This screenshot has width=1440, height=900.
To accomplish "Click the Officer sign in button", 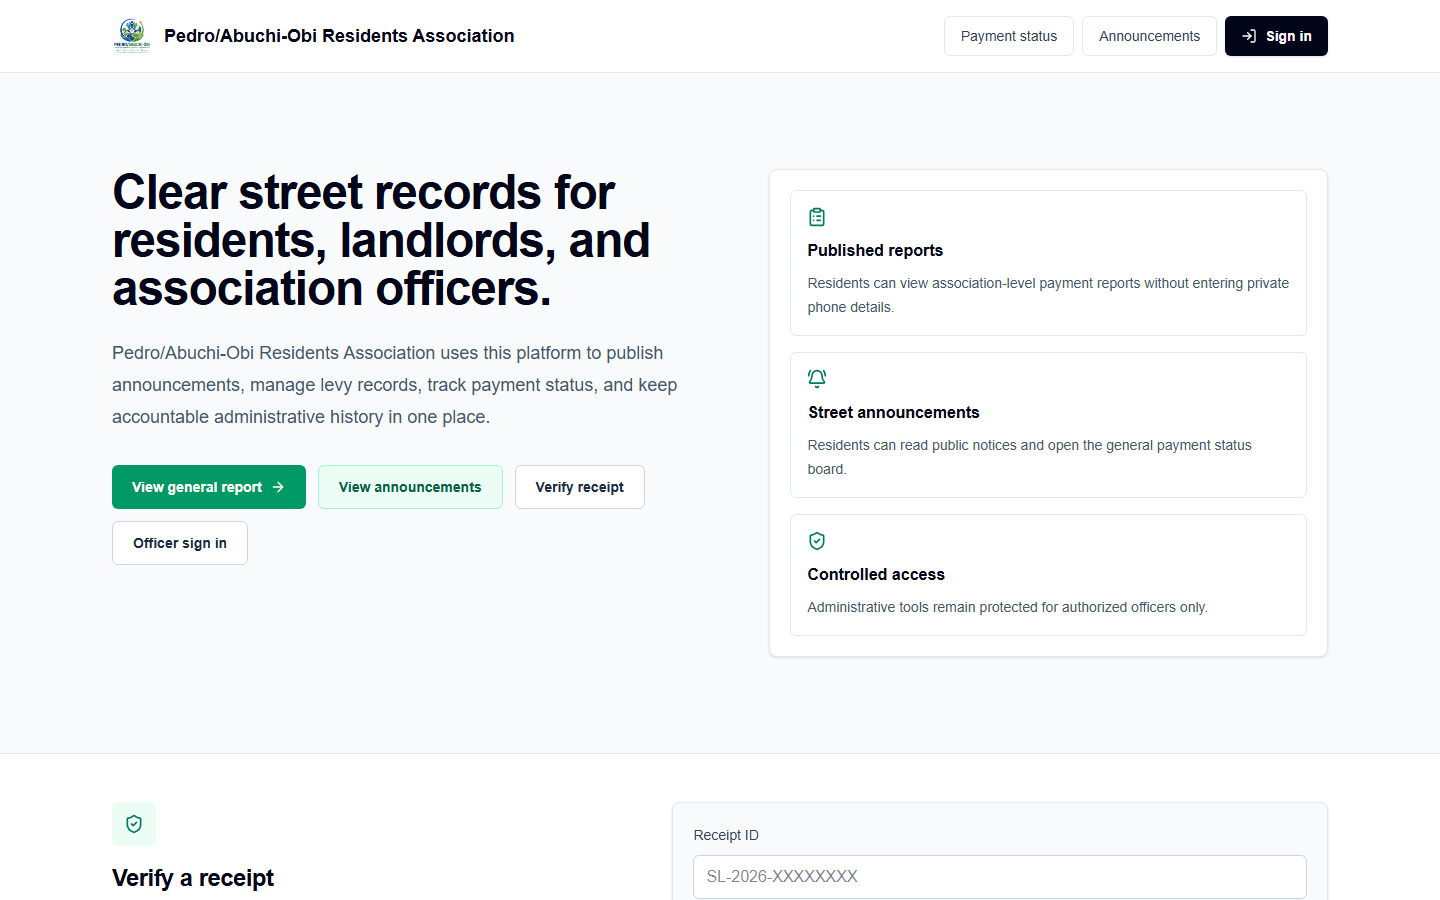I will (x=180, y=543).
